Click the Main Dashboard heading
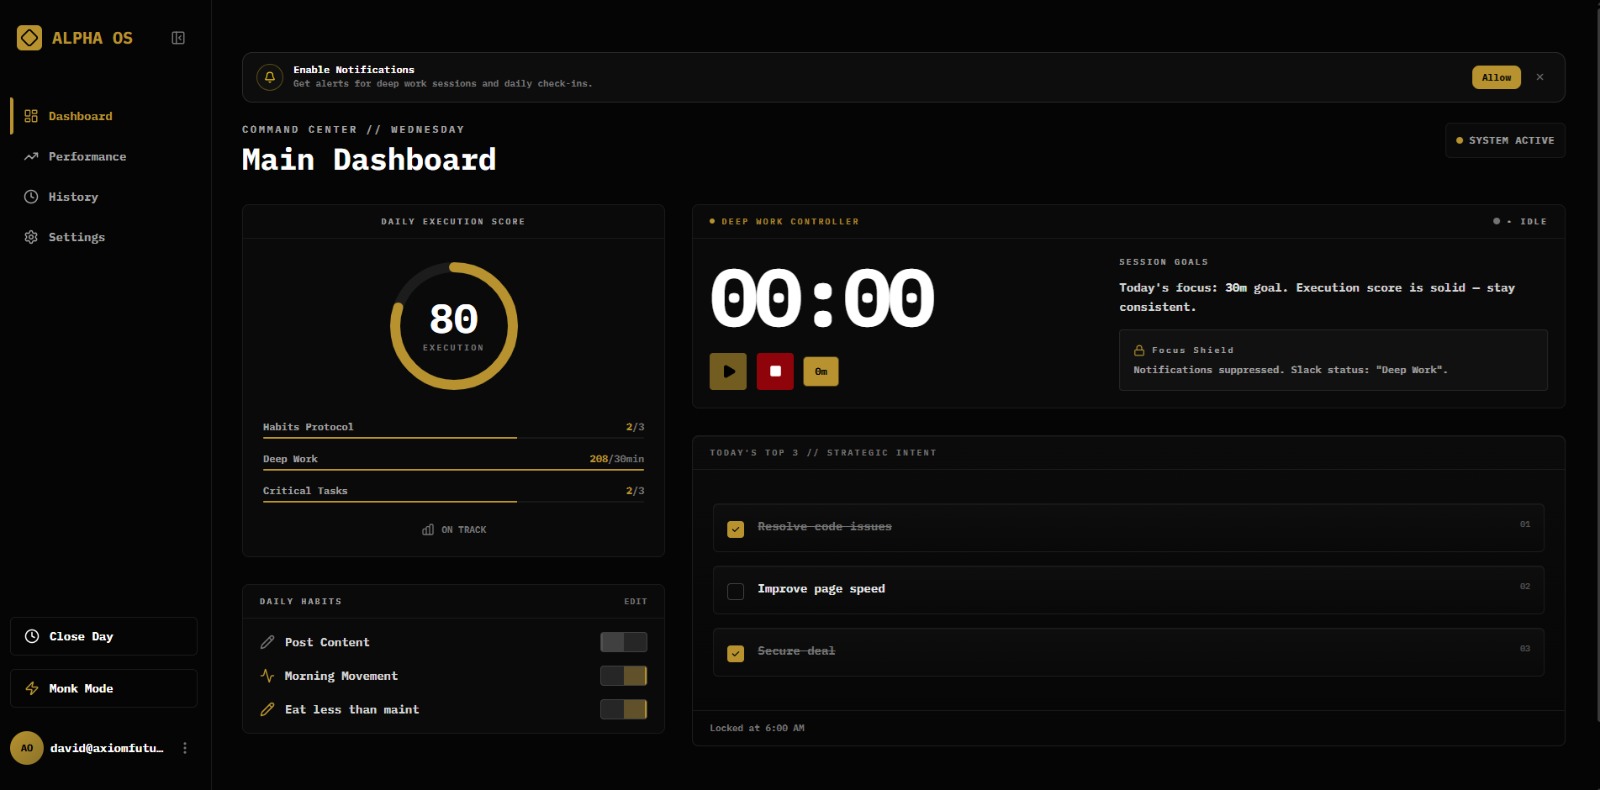1600x790 pixels. (x=369, y=160)
